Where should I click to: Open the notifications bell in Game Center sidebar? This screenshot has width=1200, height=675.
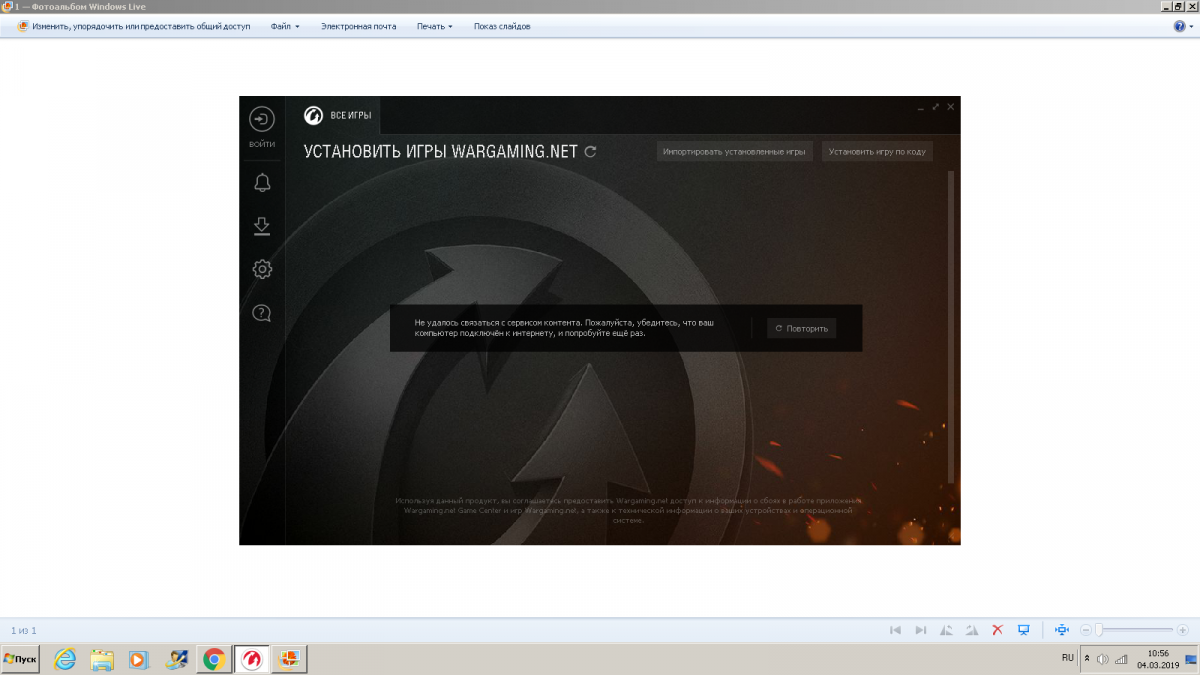262,183
